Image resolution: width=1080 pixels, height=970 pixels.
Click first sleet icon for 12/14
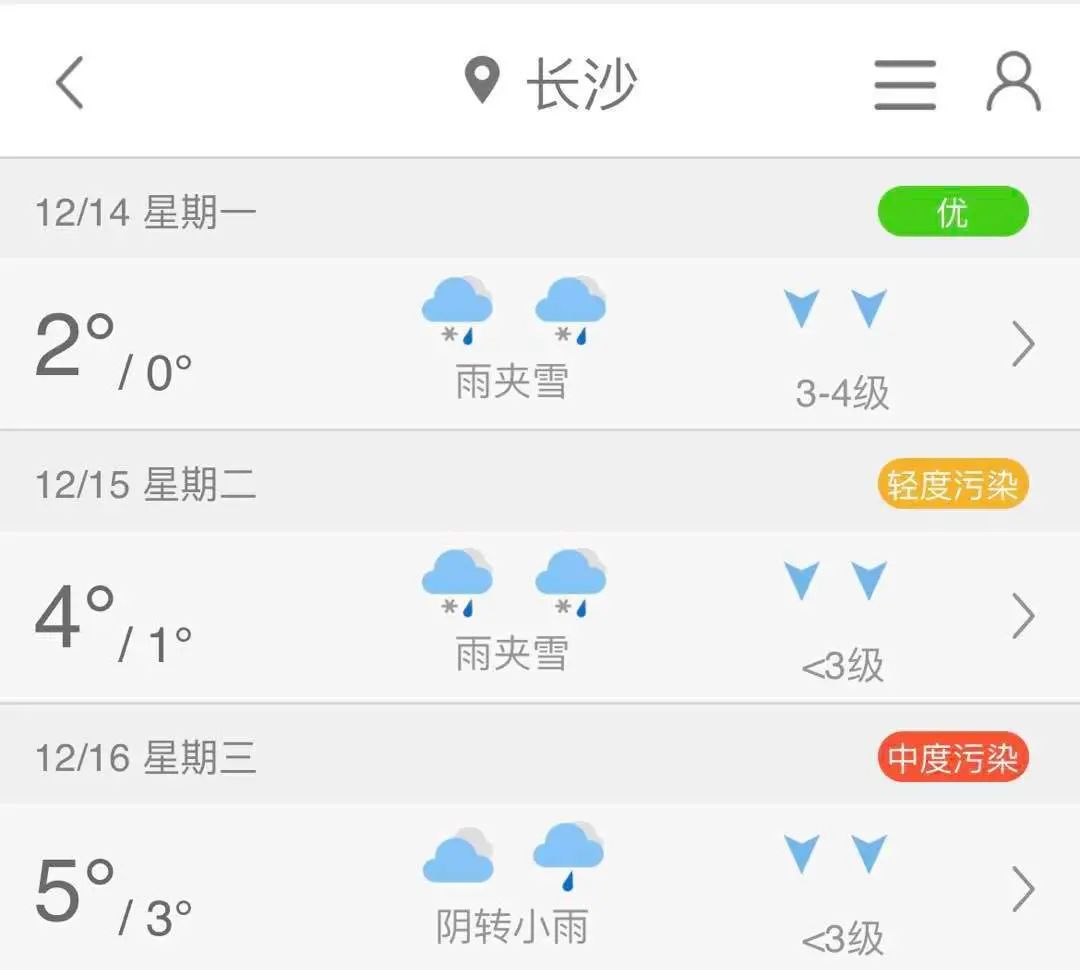(x=457, y=309)
